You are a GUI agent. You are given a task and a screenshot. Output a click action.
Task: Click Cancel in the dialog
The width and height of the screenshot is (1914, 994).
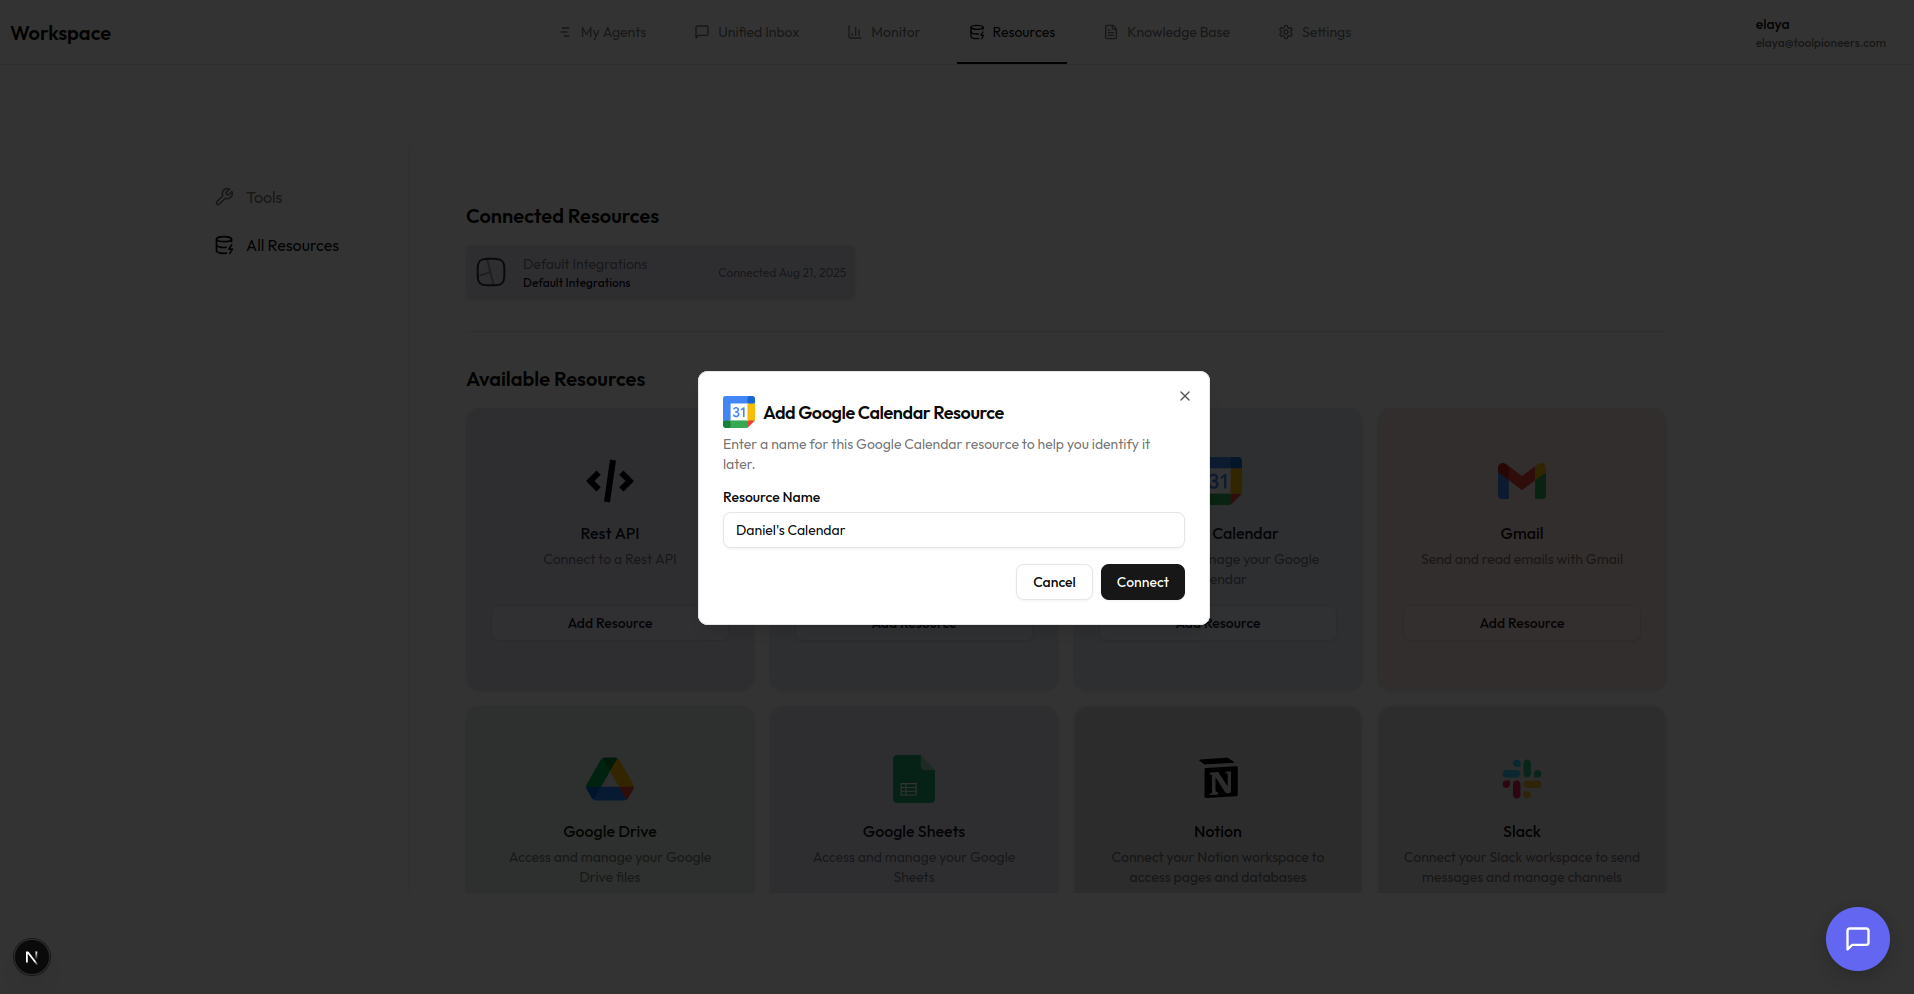[1053, 581]
